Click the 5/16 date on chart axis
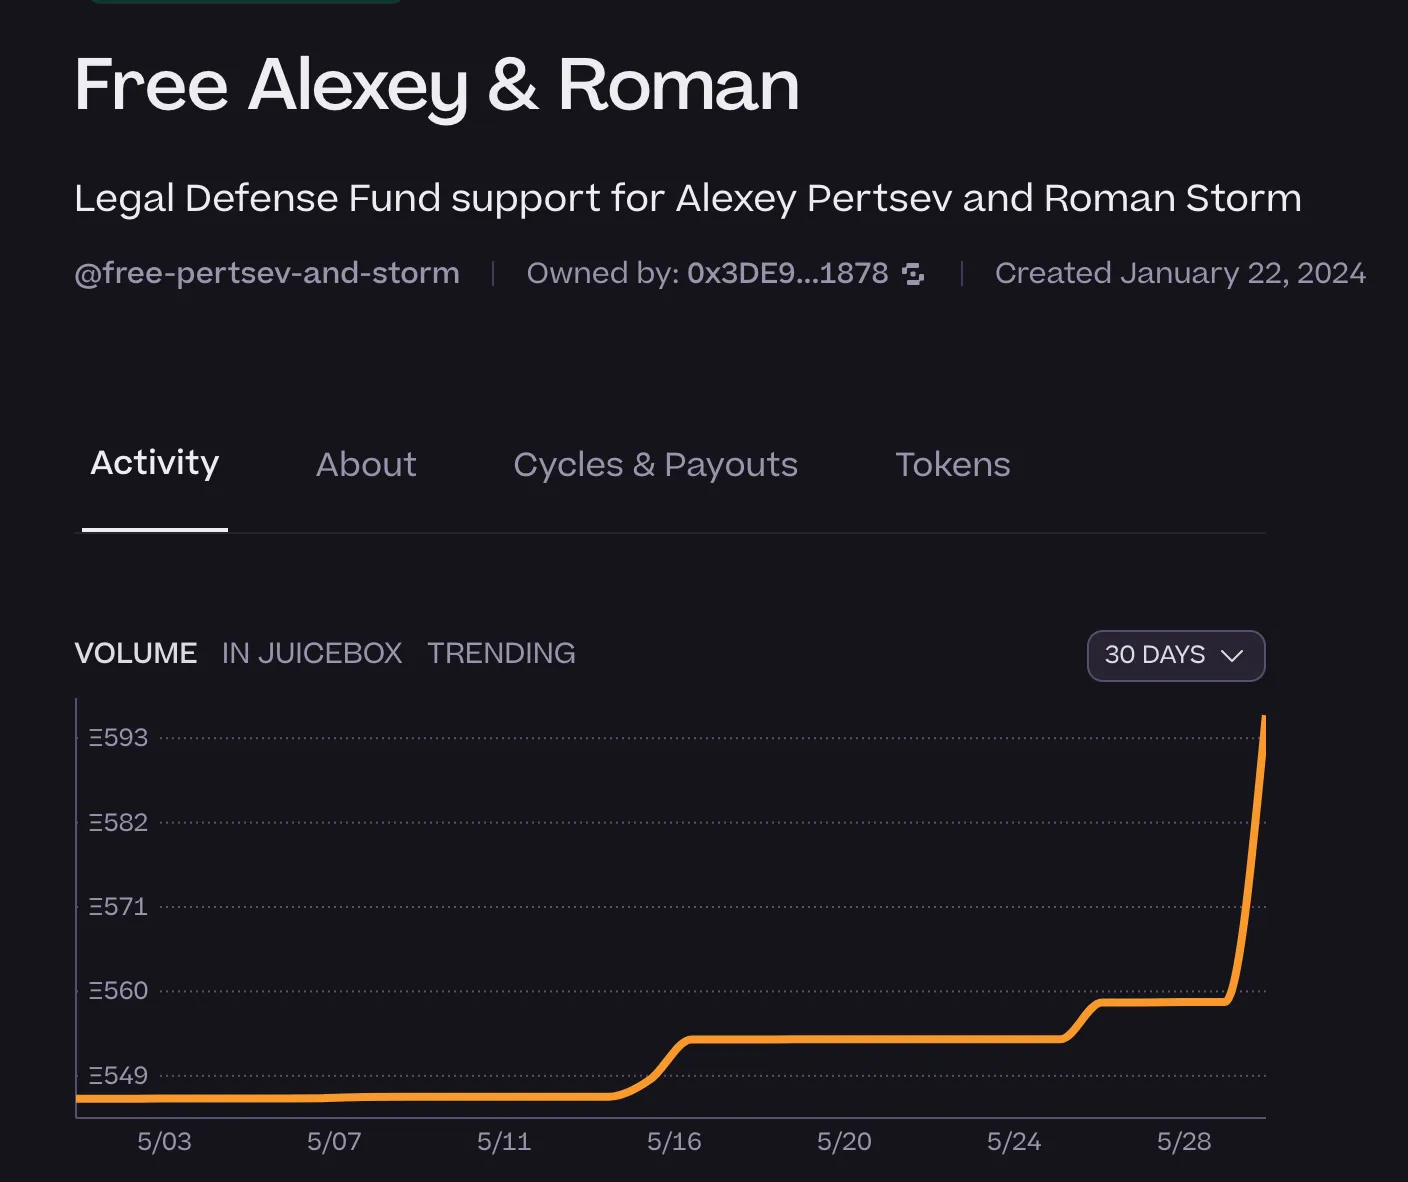This screenshot has height=1182, width=1408. coord(674,1142)
